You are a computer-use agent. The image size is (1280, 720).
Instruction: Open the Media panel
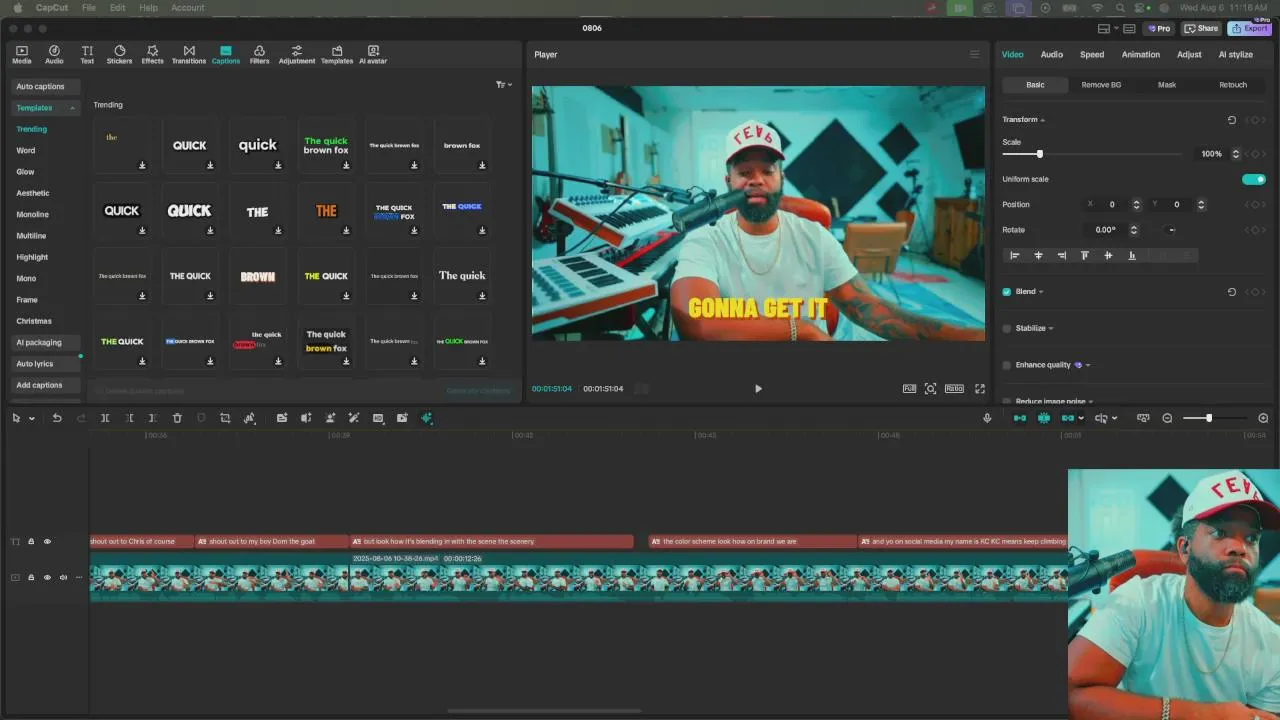tap(21, 55)
